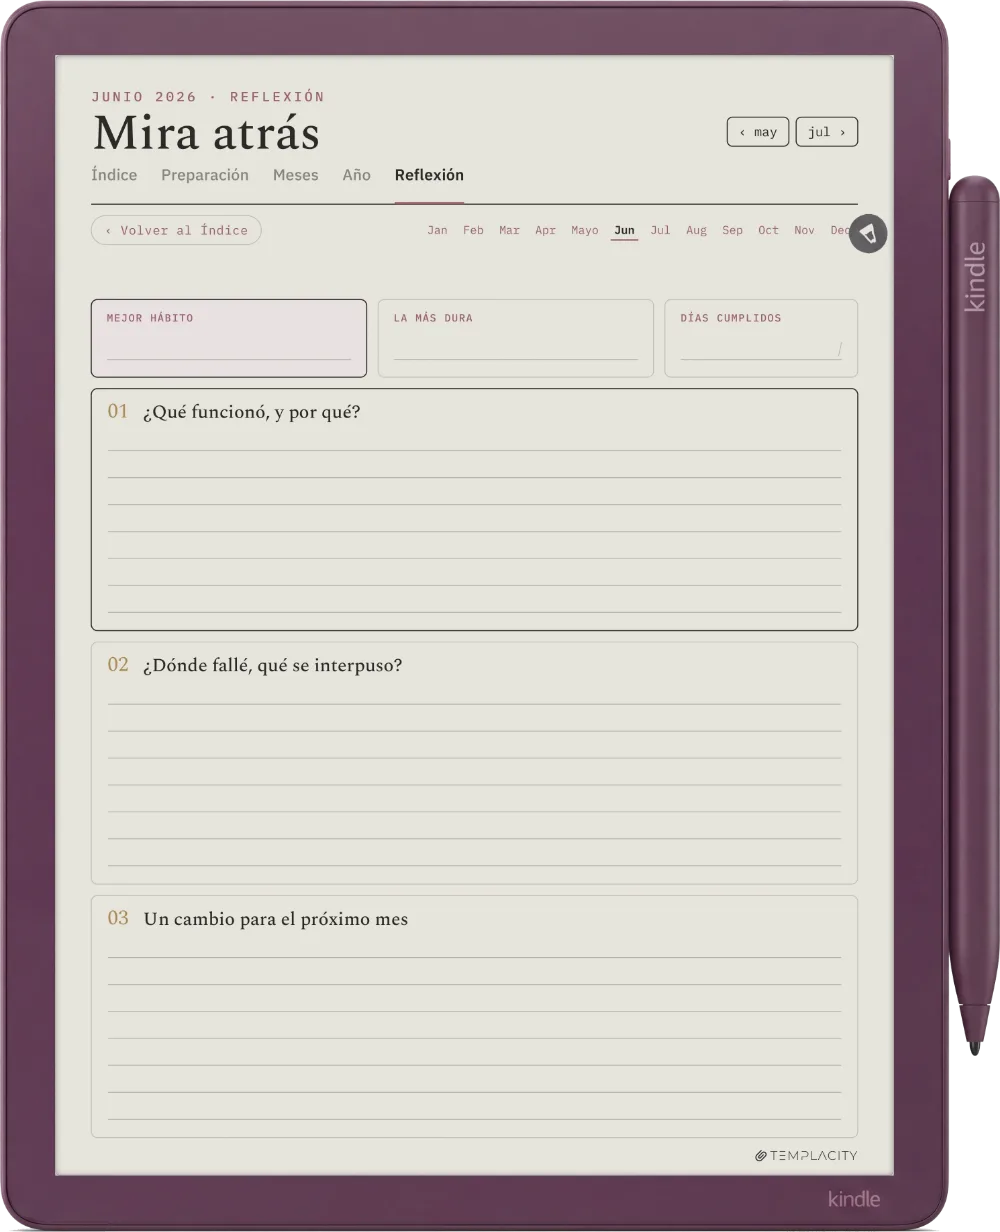Click the JUNIO 2026 · REFLEXIÓN header text
The height and width of the screenshot is (1232, 1000).
208,97
